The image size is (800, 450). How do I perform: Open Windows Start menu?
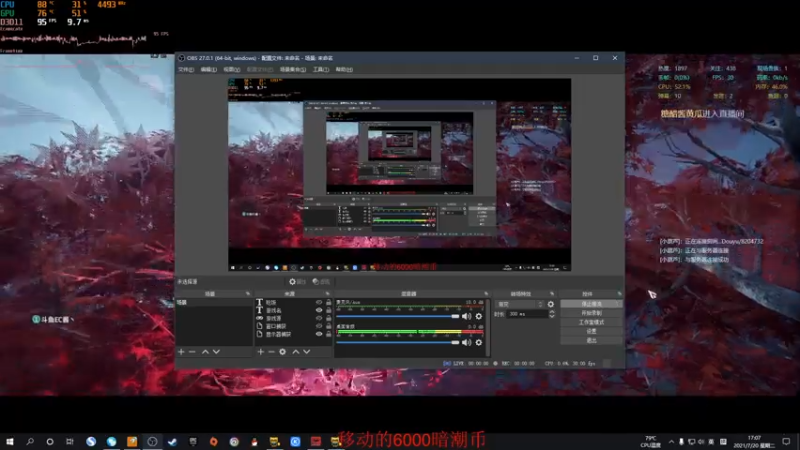[10, 441]
